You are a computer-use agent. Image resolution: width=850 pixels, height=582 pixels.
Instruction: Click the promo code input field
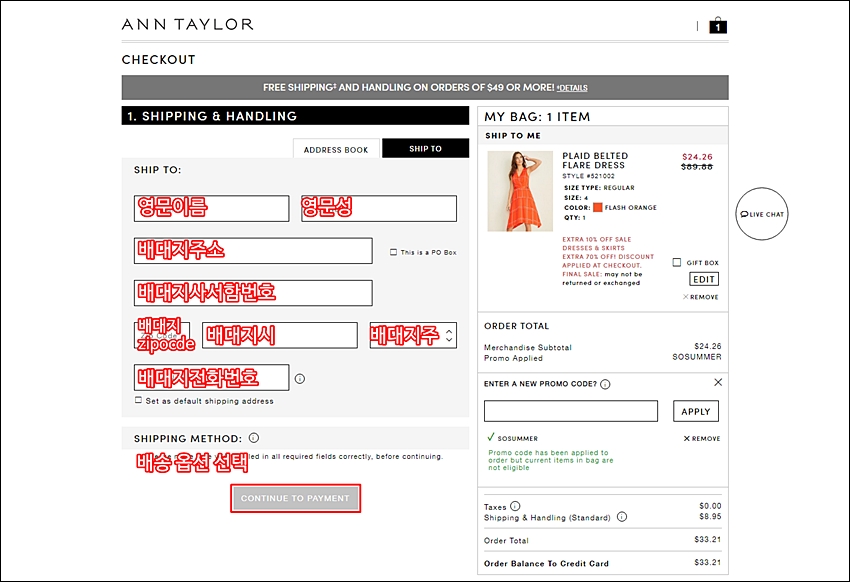click(571, 411)
